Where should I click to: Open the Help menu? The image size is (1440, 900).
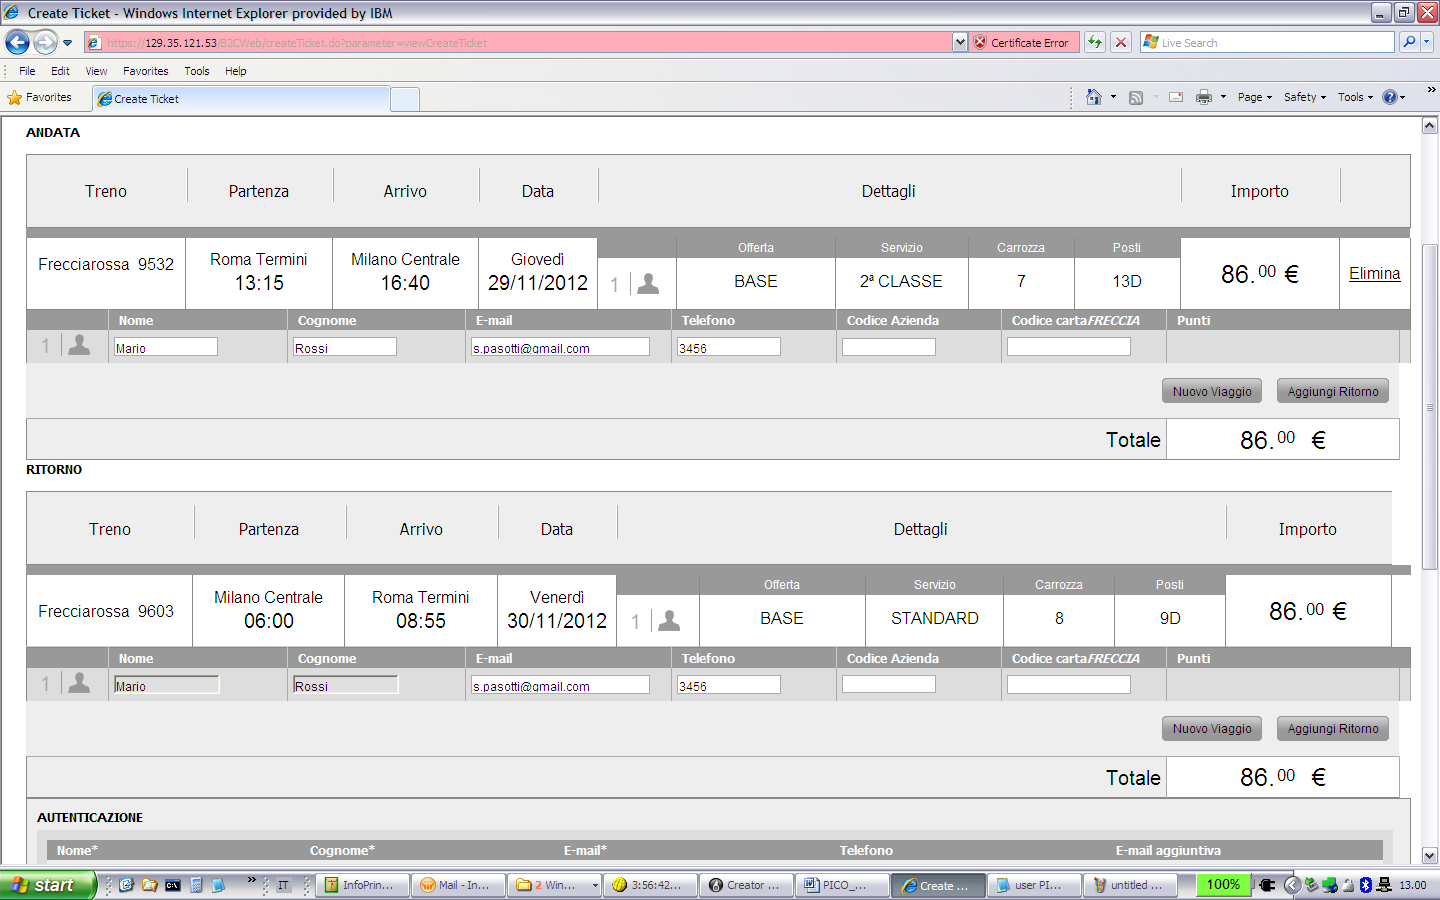point(235,71)
